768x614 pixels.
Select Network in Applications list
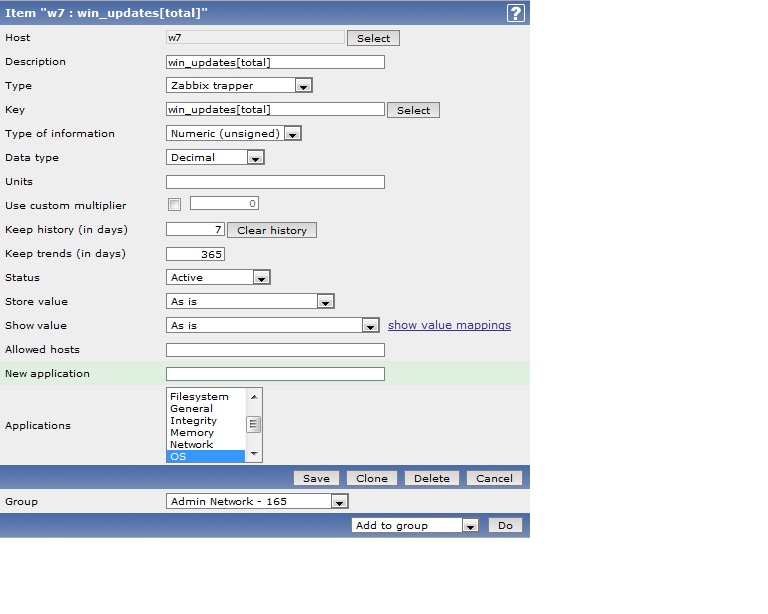(206, 445)
